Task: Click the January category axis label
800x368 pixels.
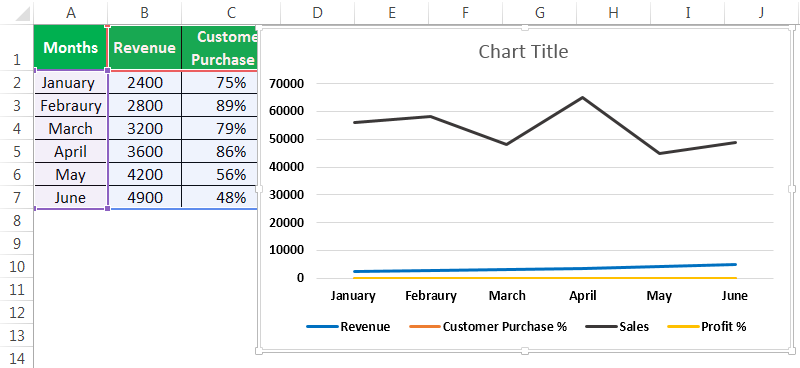Action: point(353,296)
